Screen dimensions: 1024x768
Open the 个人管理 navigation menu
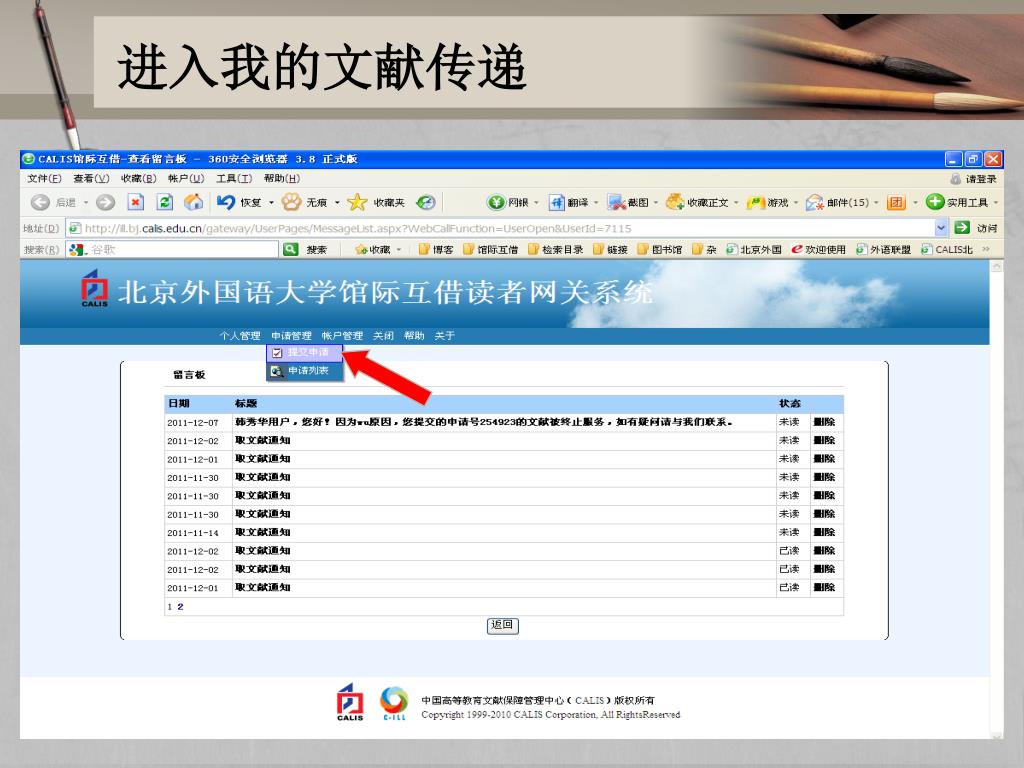240,336
